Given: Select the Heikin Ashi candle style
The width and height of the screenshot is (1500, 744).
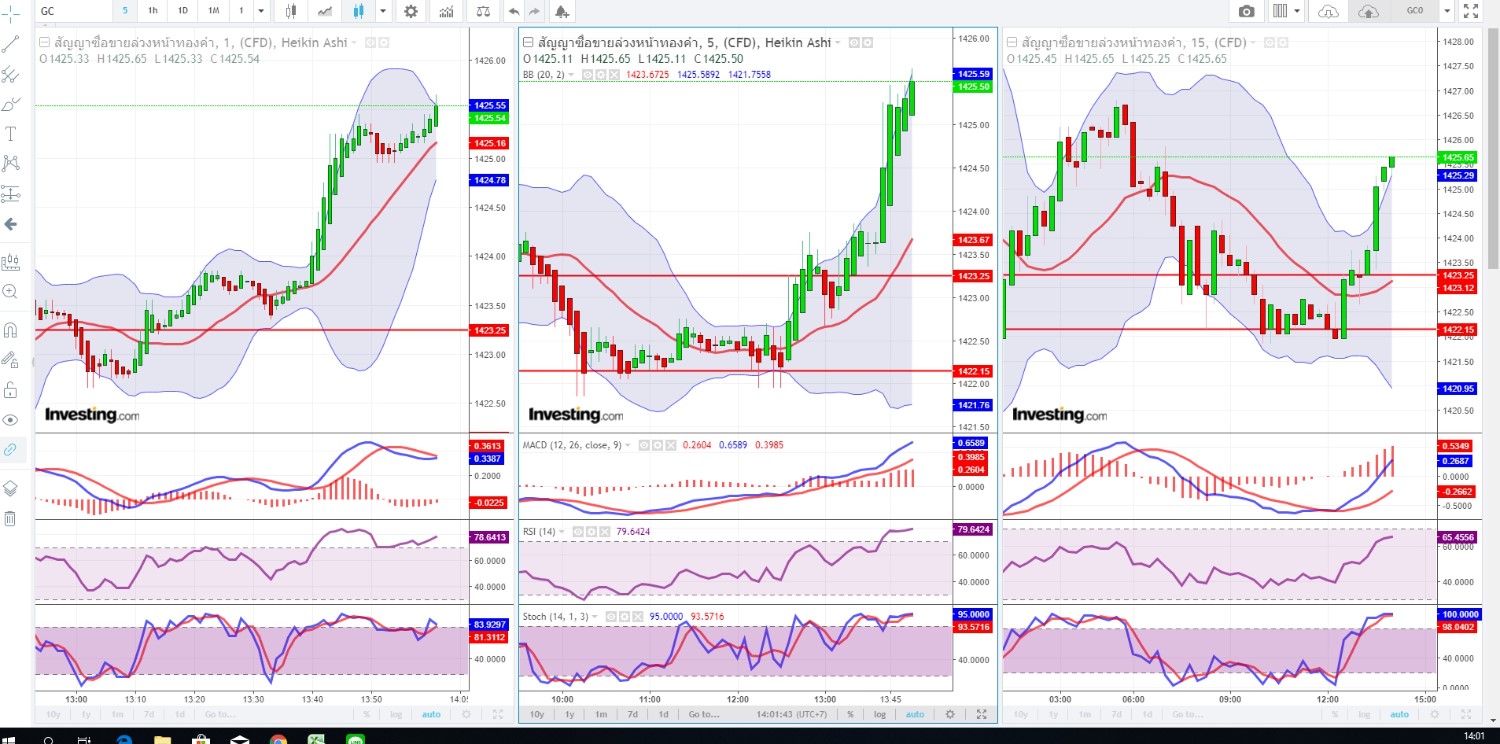Looking at the screenshot, I should click(360, 11).
